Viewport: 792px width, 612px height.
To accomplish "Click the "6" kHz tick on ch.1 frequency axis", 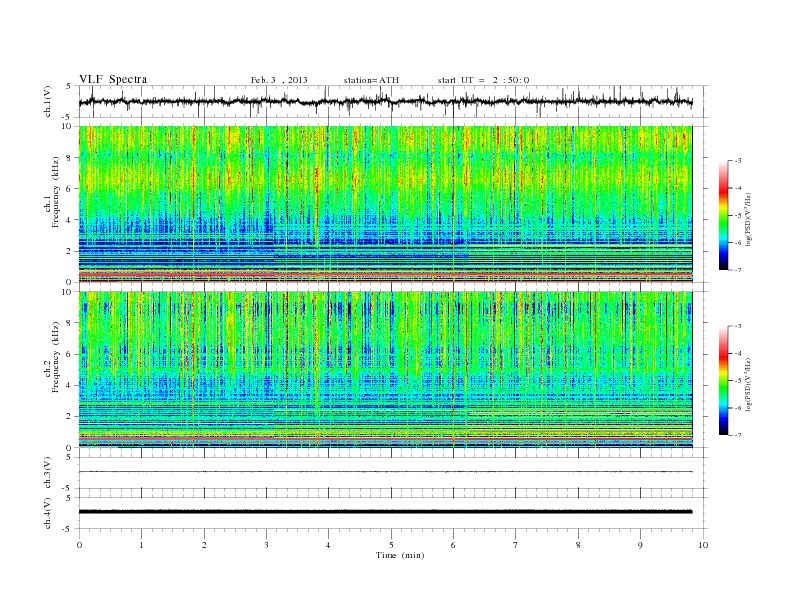I will pyautogui.click(x=70, y=189).
